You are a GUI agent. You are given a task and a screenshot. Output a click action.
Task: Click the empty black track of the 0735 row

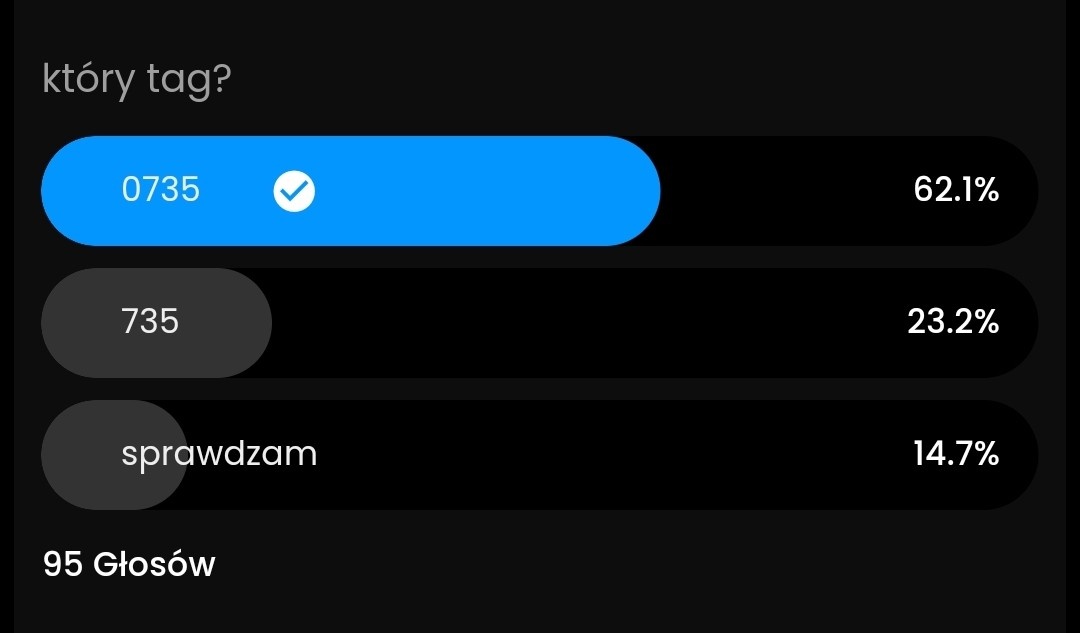(x=780, y=190)
